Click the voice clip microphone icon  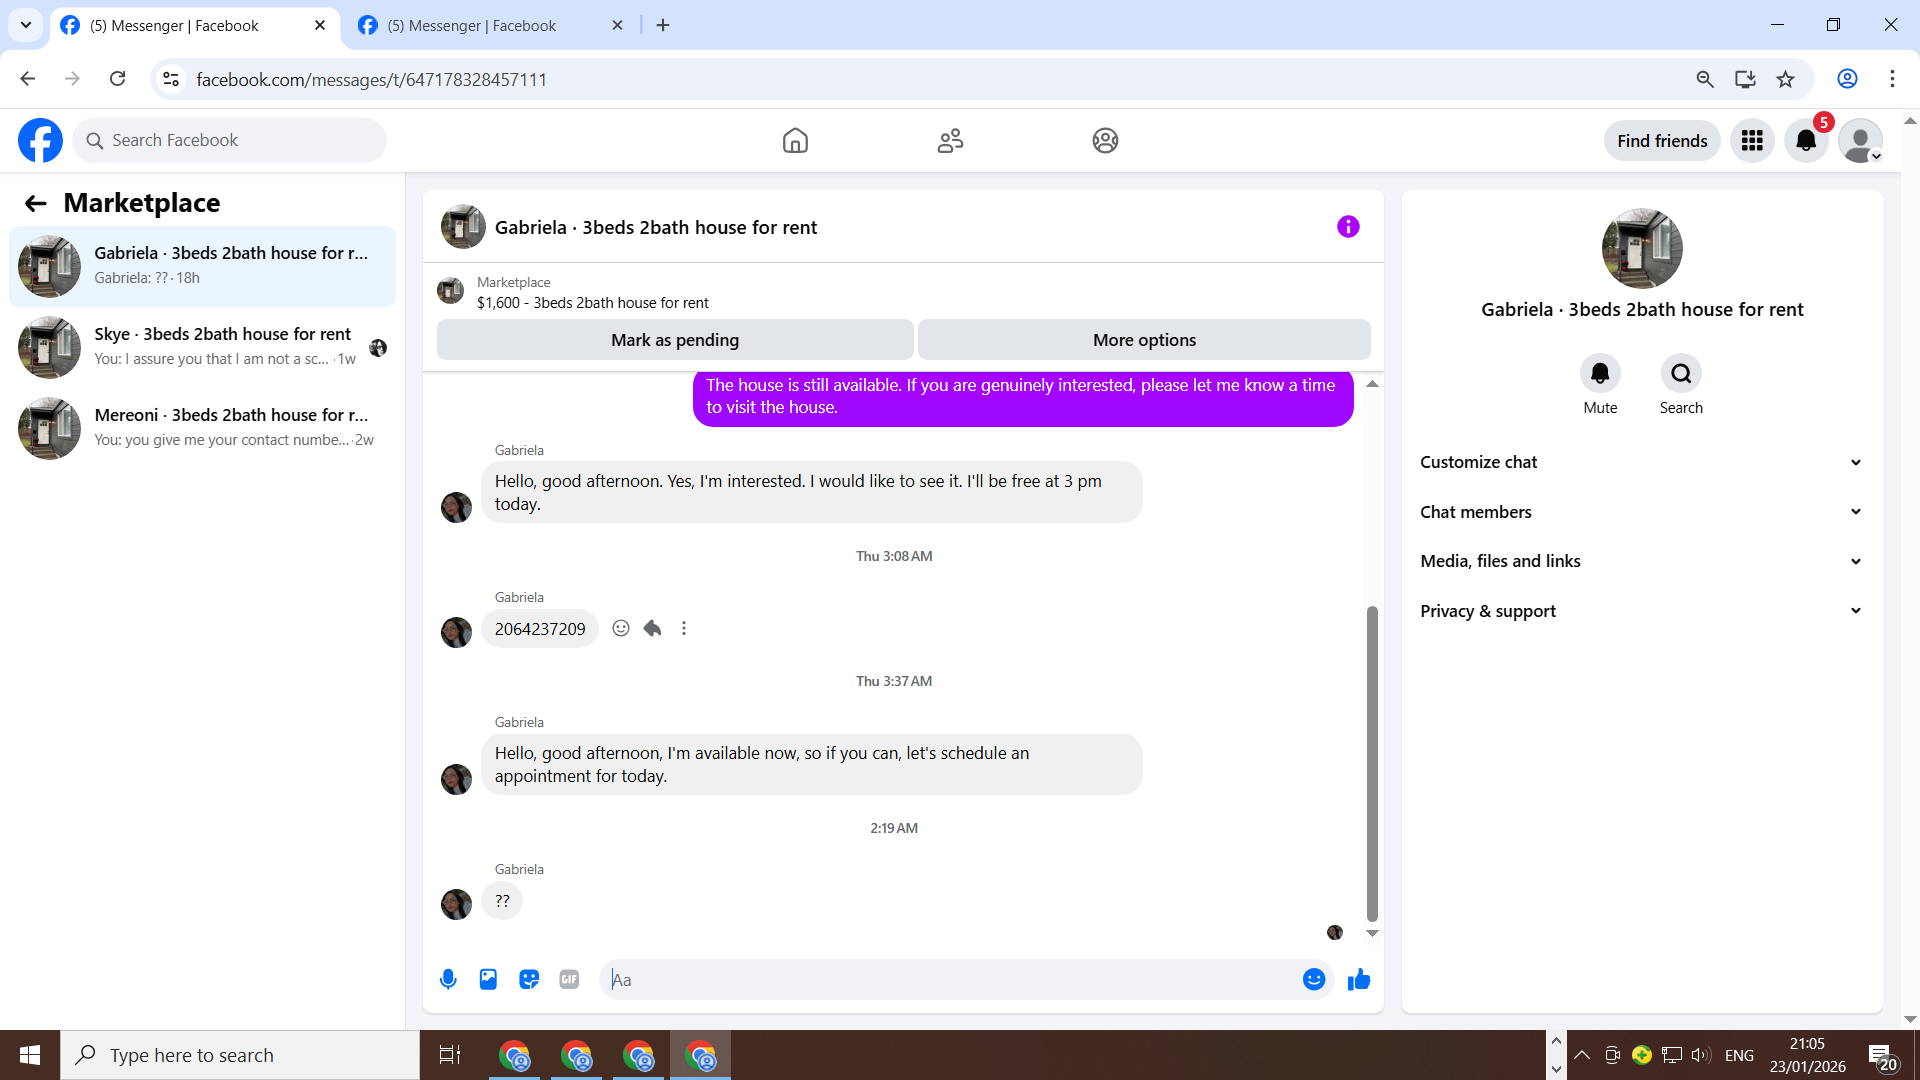coord(448,980)
